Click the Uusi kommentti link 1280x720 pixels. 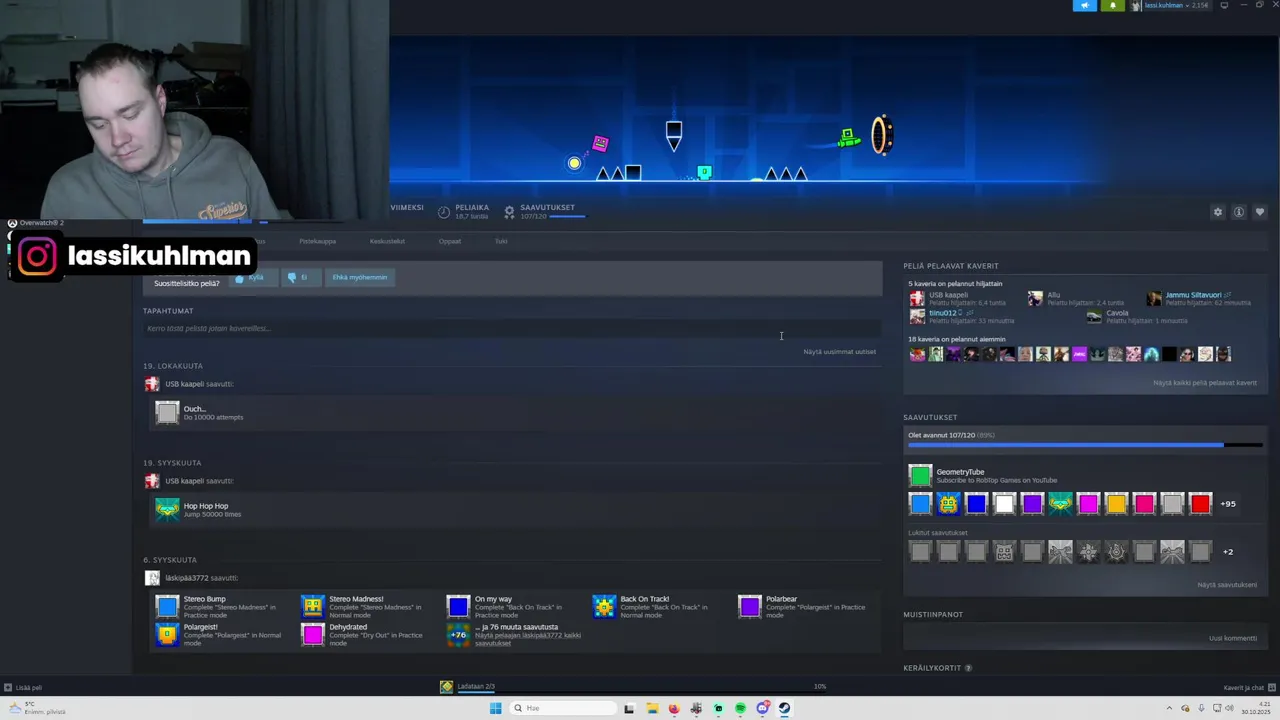[x=1233, y=638]
